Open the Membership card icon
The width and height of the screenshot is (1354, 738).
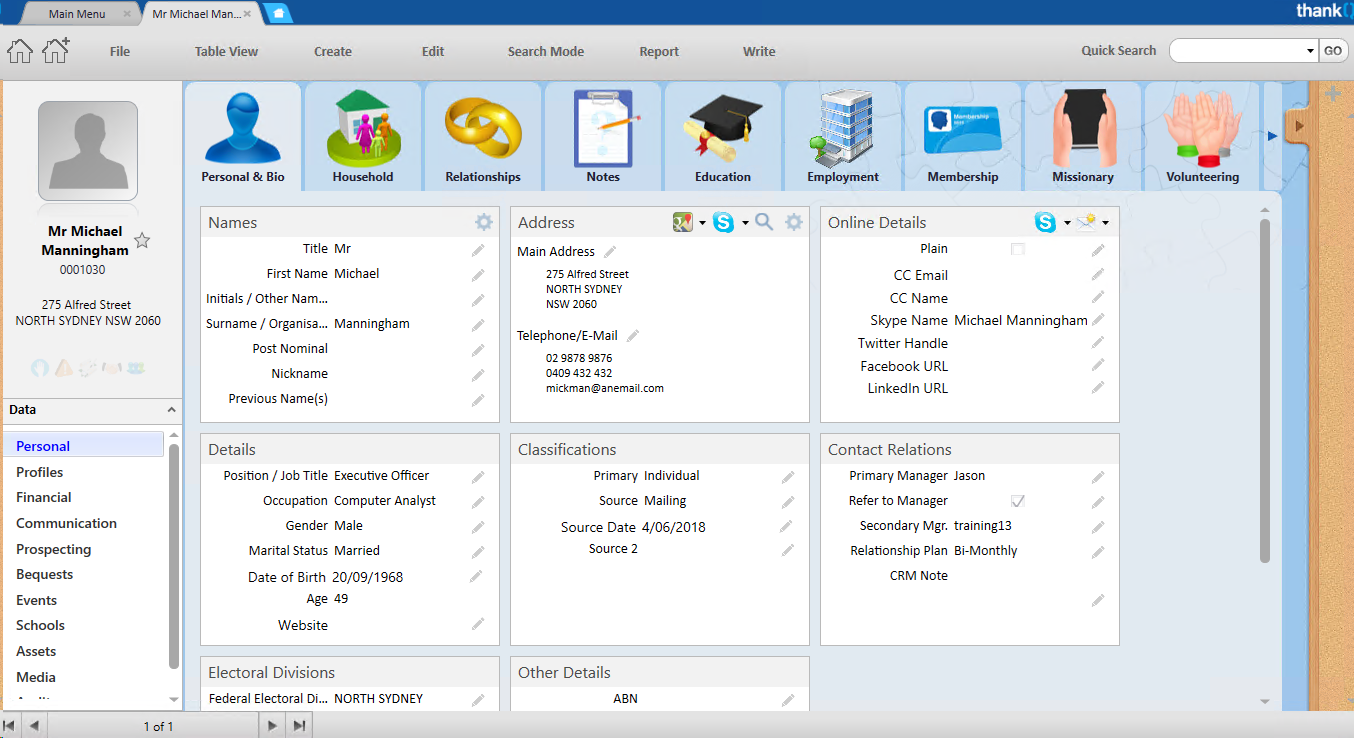pos(962,130)
